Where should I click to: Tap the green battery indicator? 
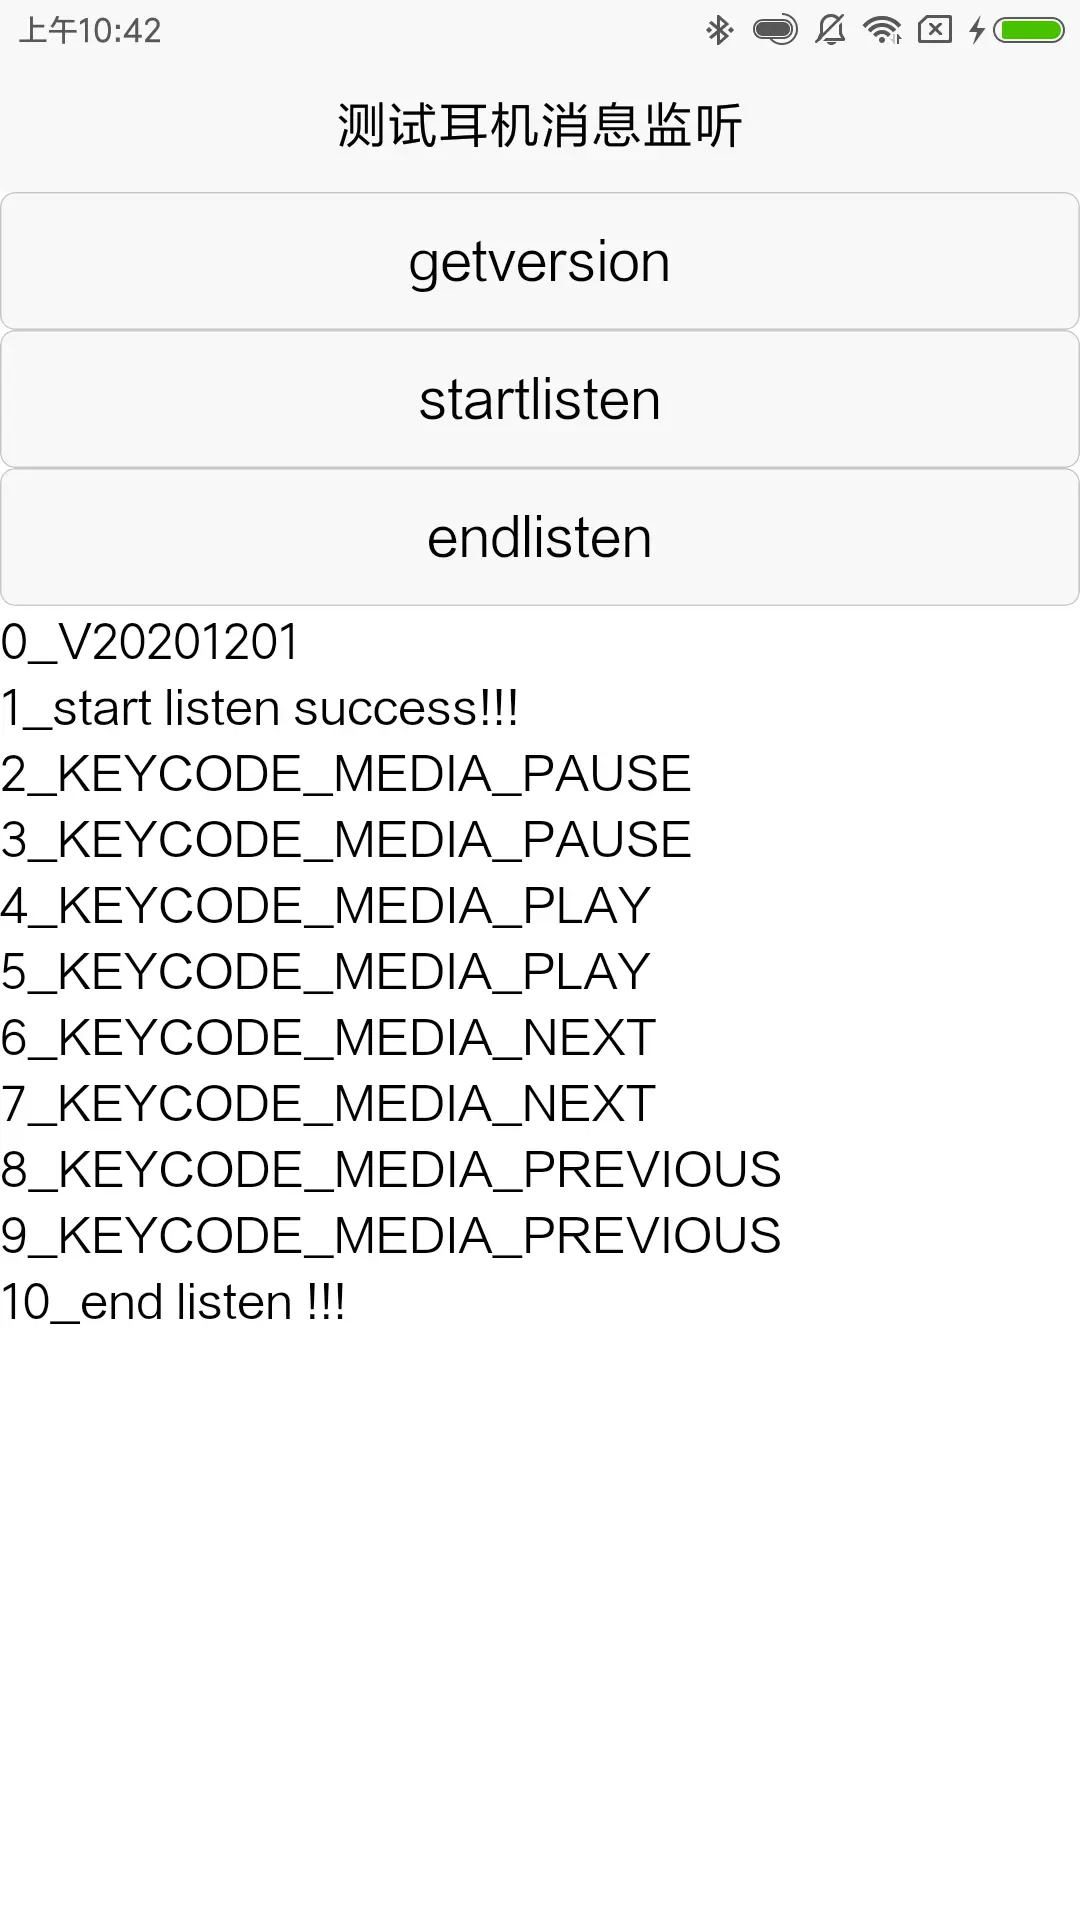(x=1031, y=30)
